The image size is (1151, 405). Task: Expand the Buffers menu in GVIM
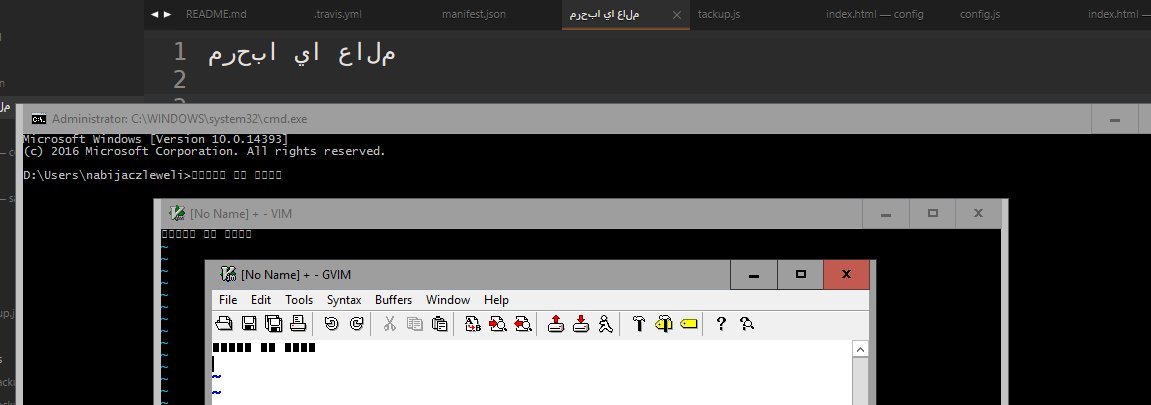click(393, 300)
